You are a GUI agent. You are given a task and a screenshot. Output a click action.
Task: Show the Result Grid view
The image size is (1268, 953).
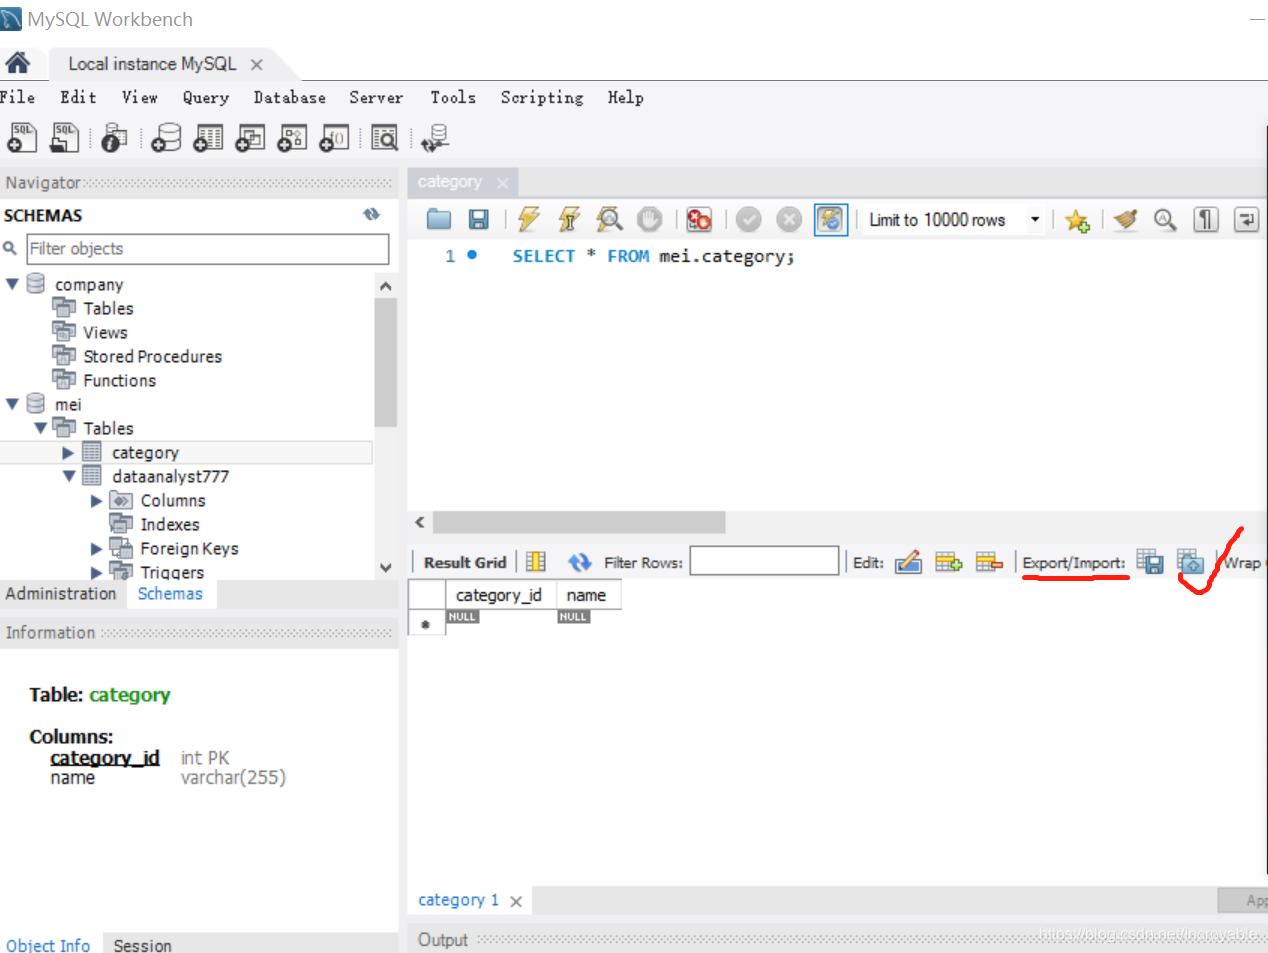pyautogui.click(x=465, y=562)
